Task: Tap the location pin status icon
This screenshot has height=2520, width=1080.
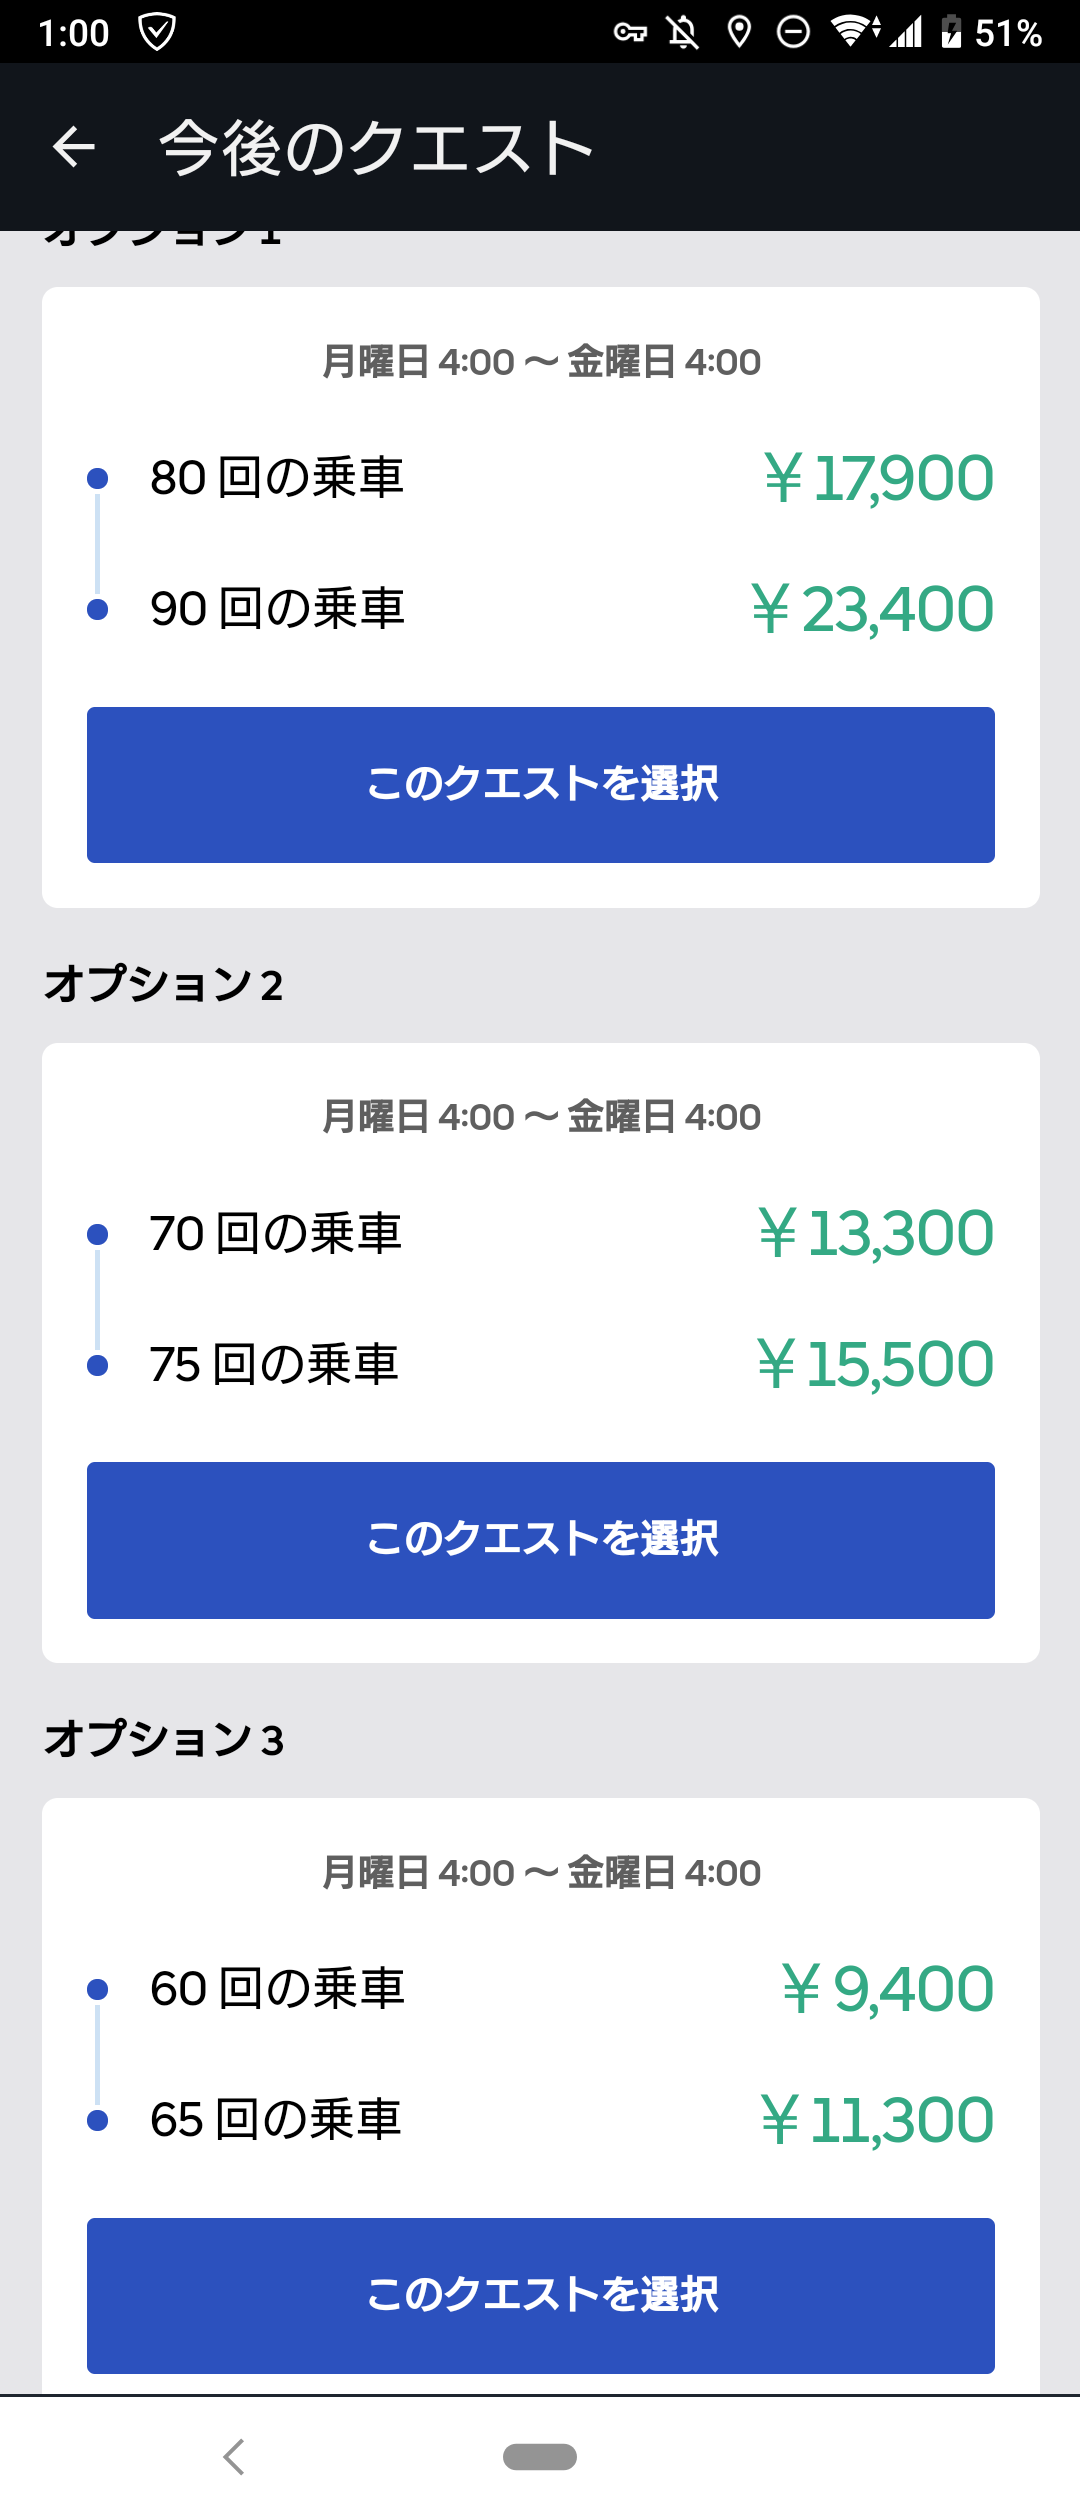Action: tap(739, 32)
